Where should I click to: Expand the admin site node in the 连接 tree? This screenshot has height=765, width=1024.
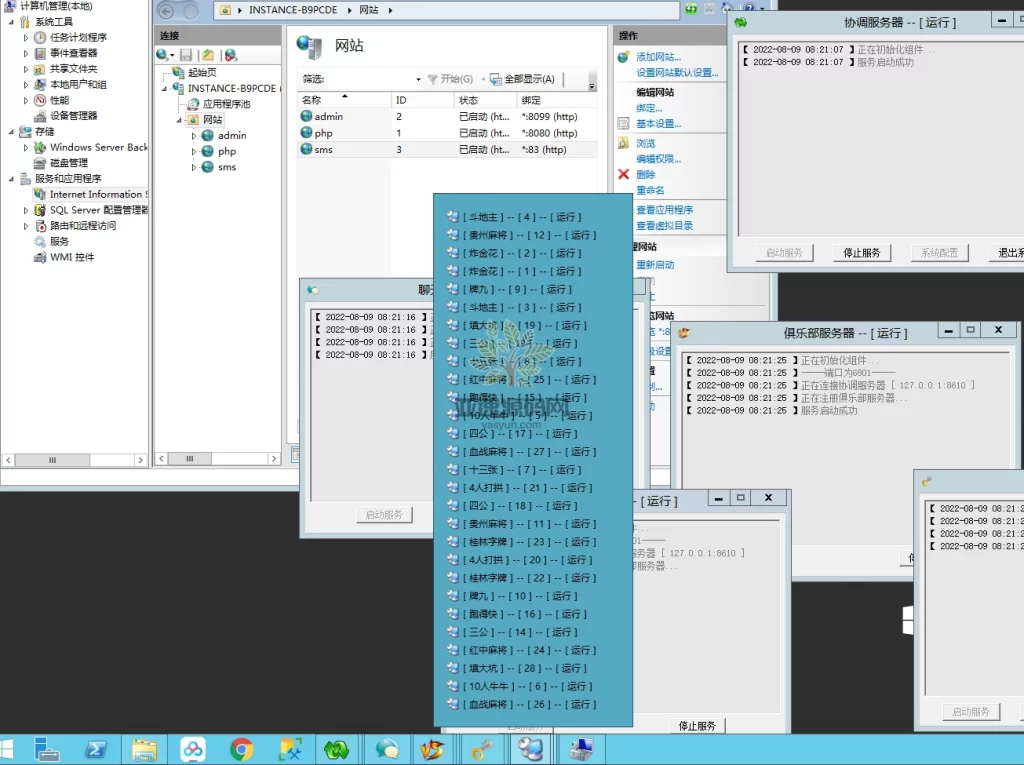click(x=195, y=136)
